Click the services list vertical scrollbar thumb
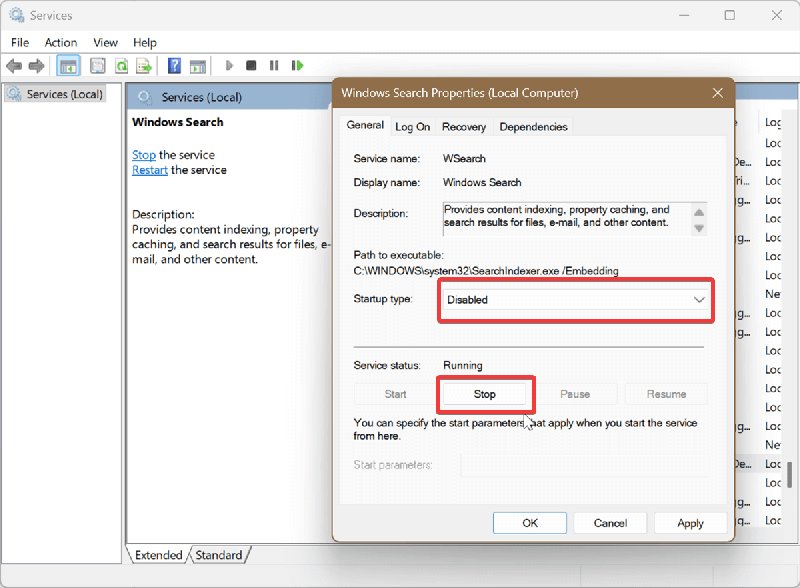 point(789,475)
